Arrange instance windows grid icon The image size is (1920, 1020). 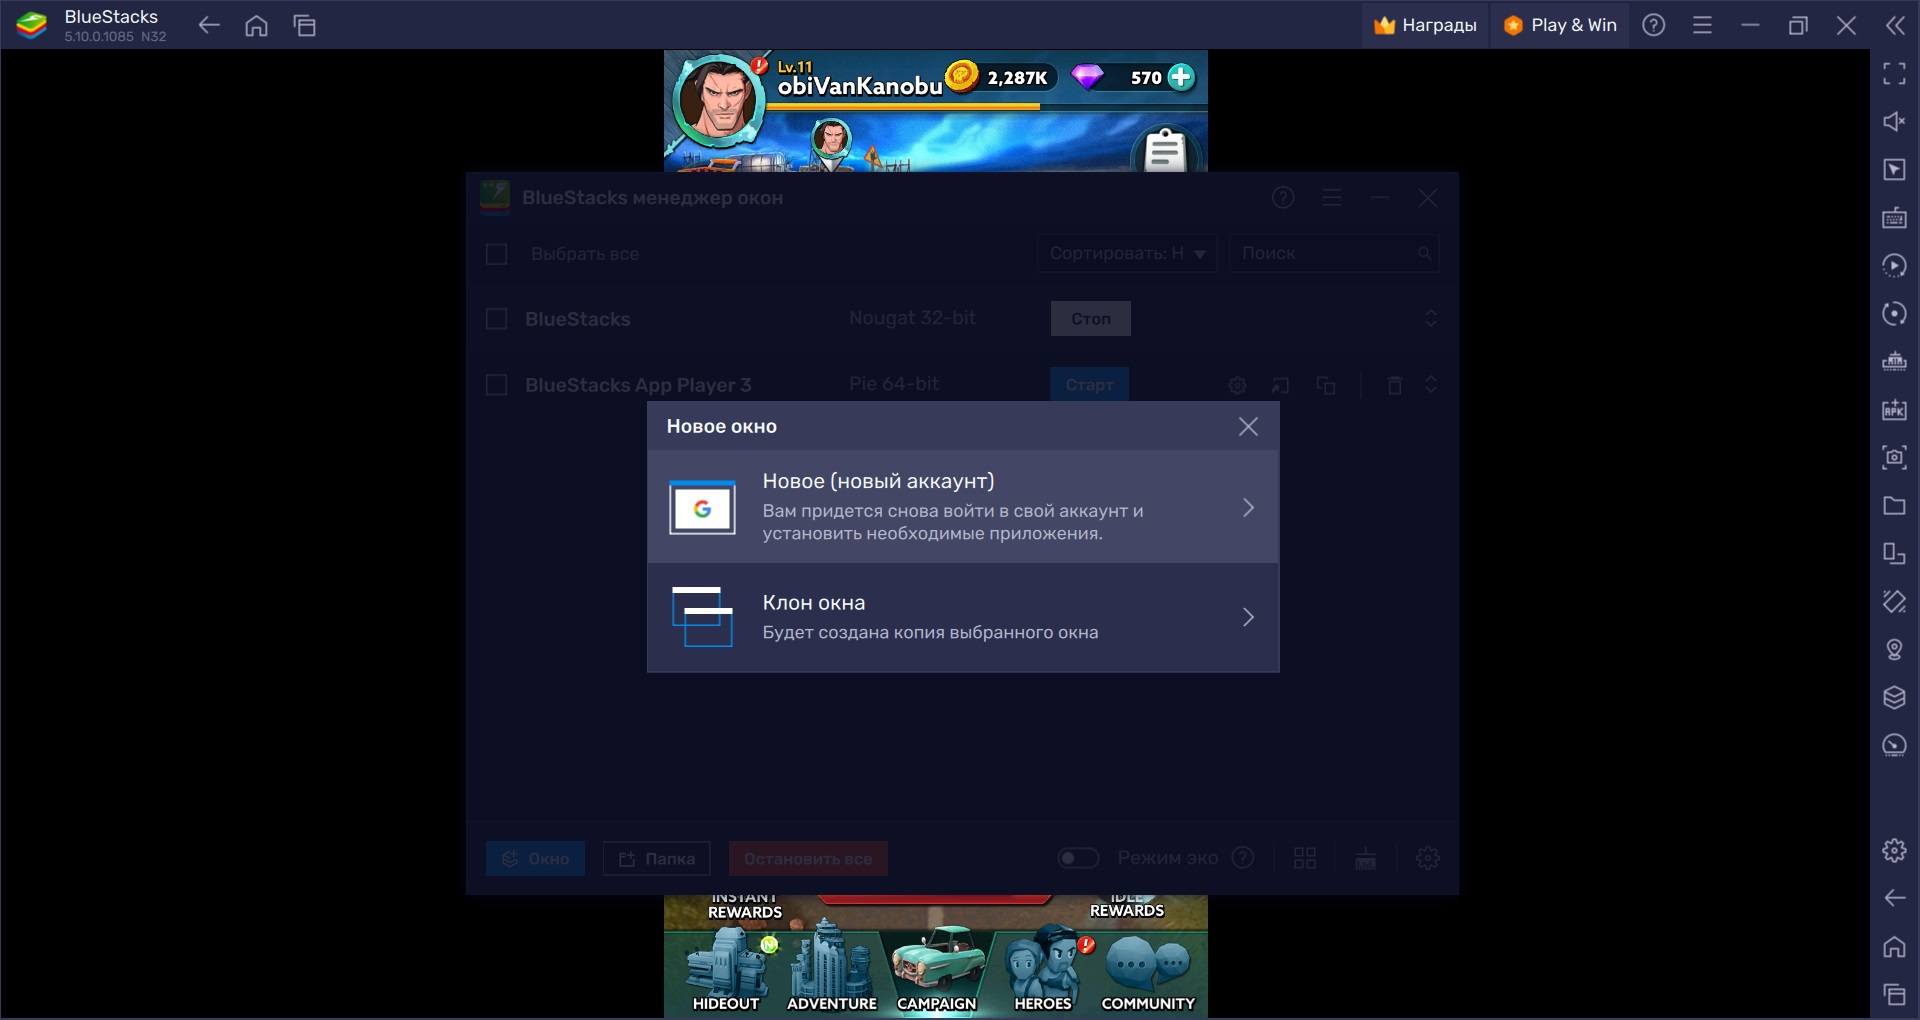pos(1305,858)
